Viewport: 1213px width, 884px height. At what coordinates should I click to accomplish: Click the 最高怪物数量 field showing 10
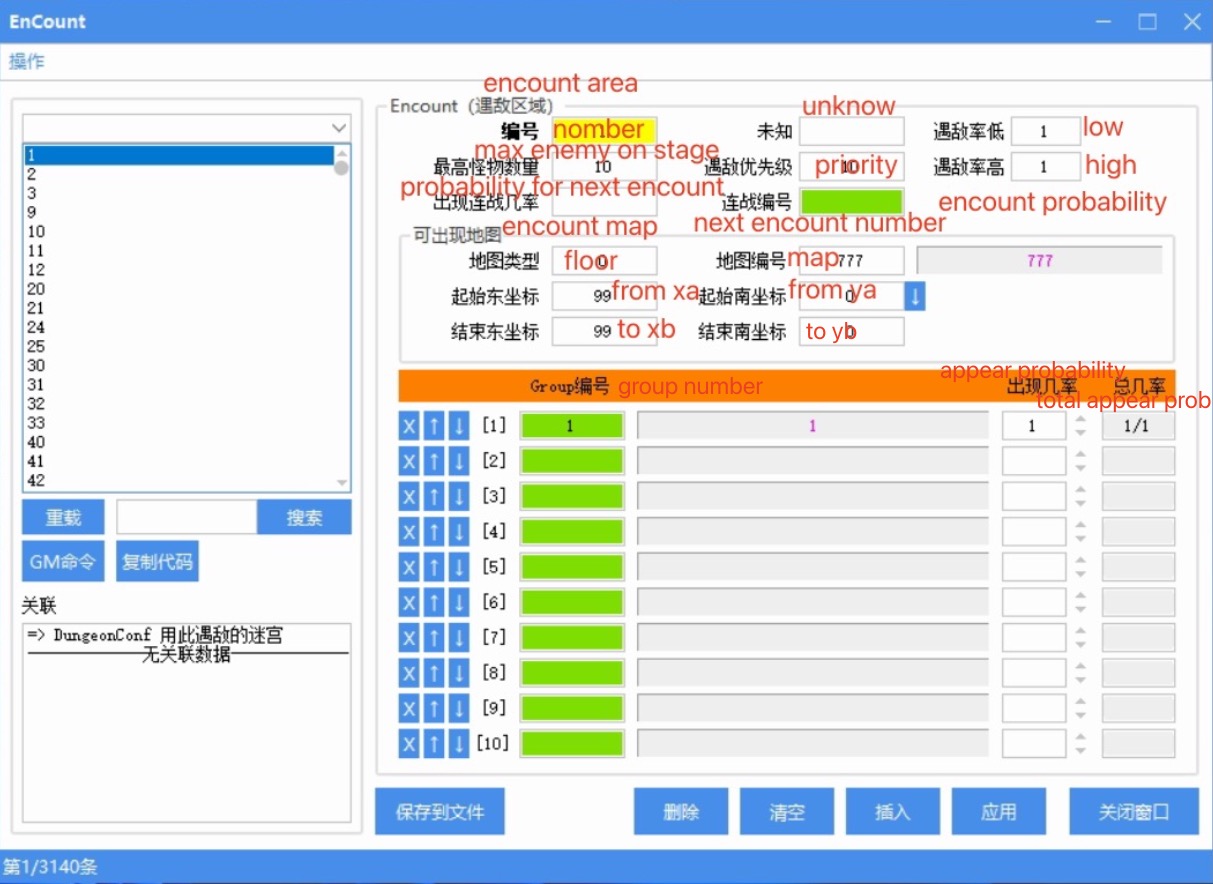click(604, 167)
